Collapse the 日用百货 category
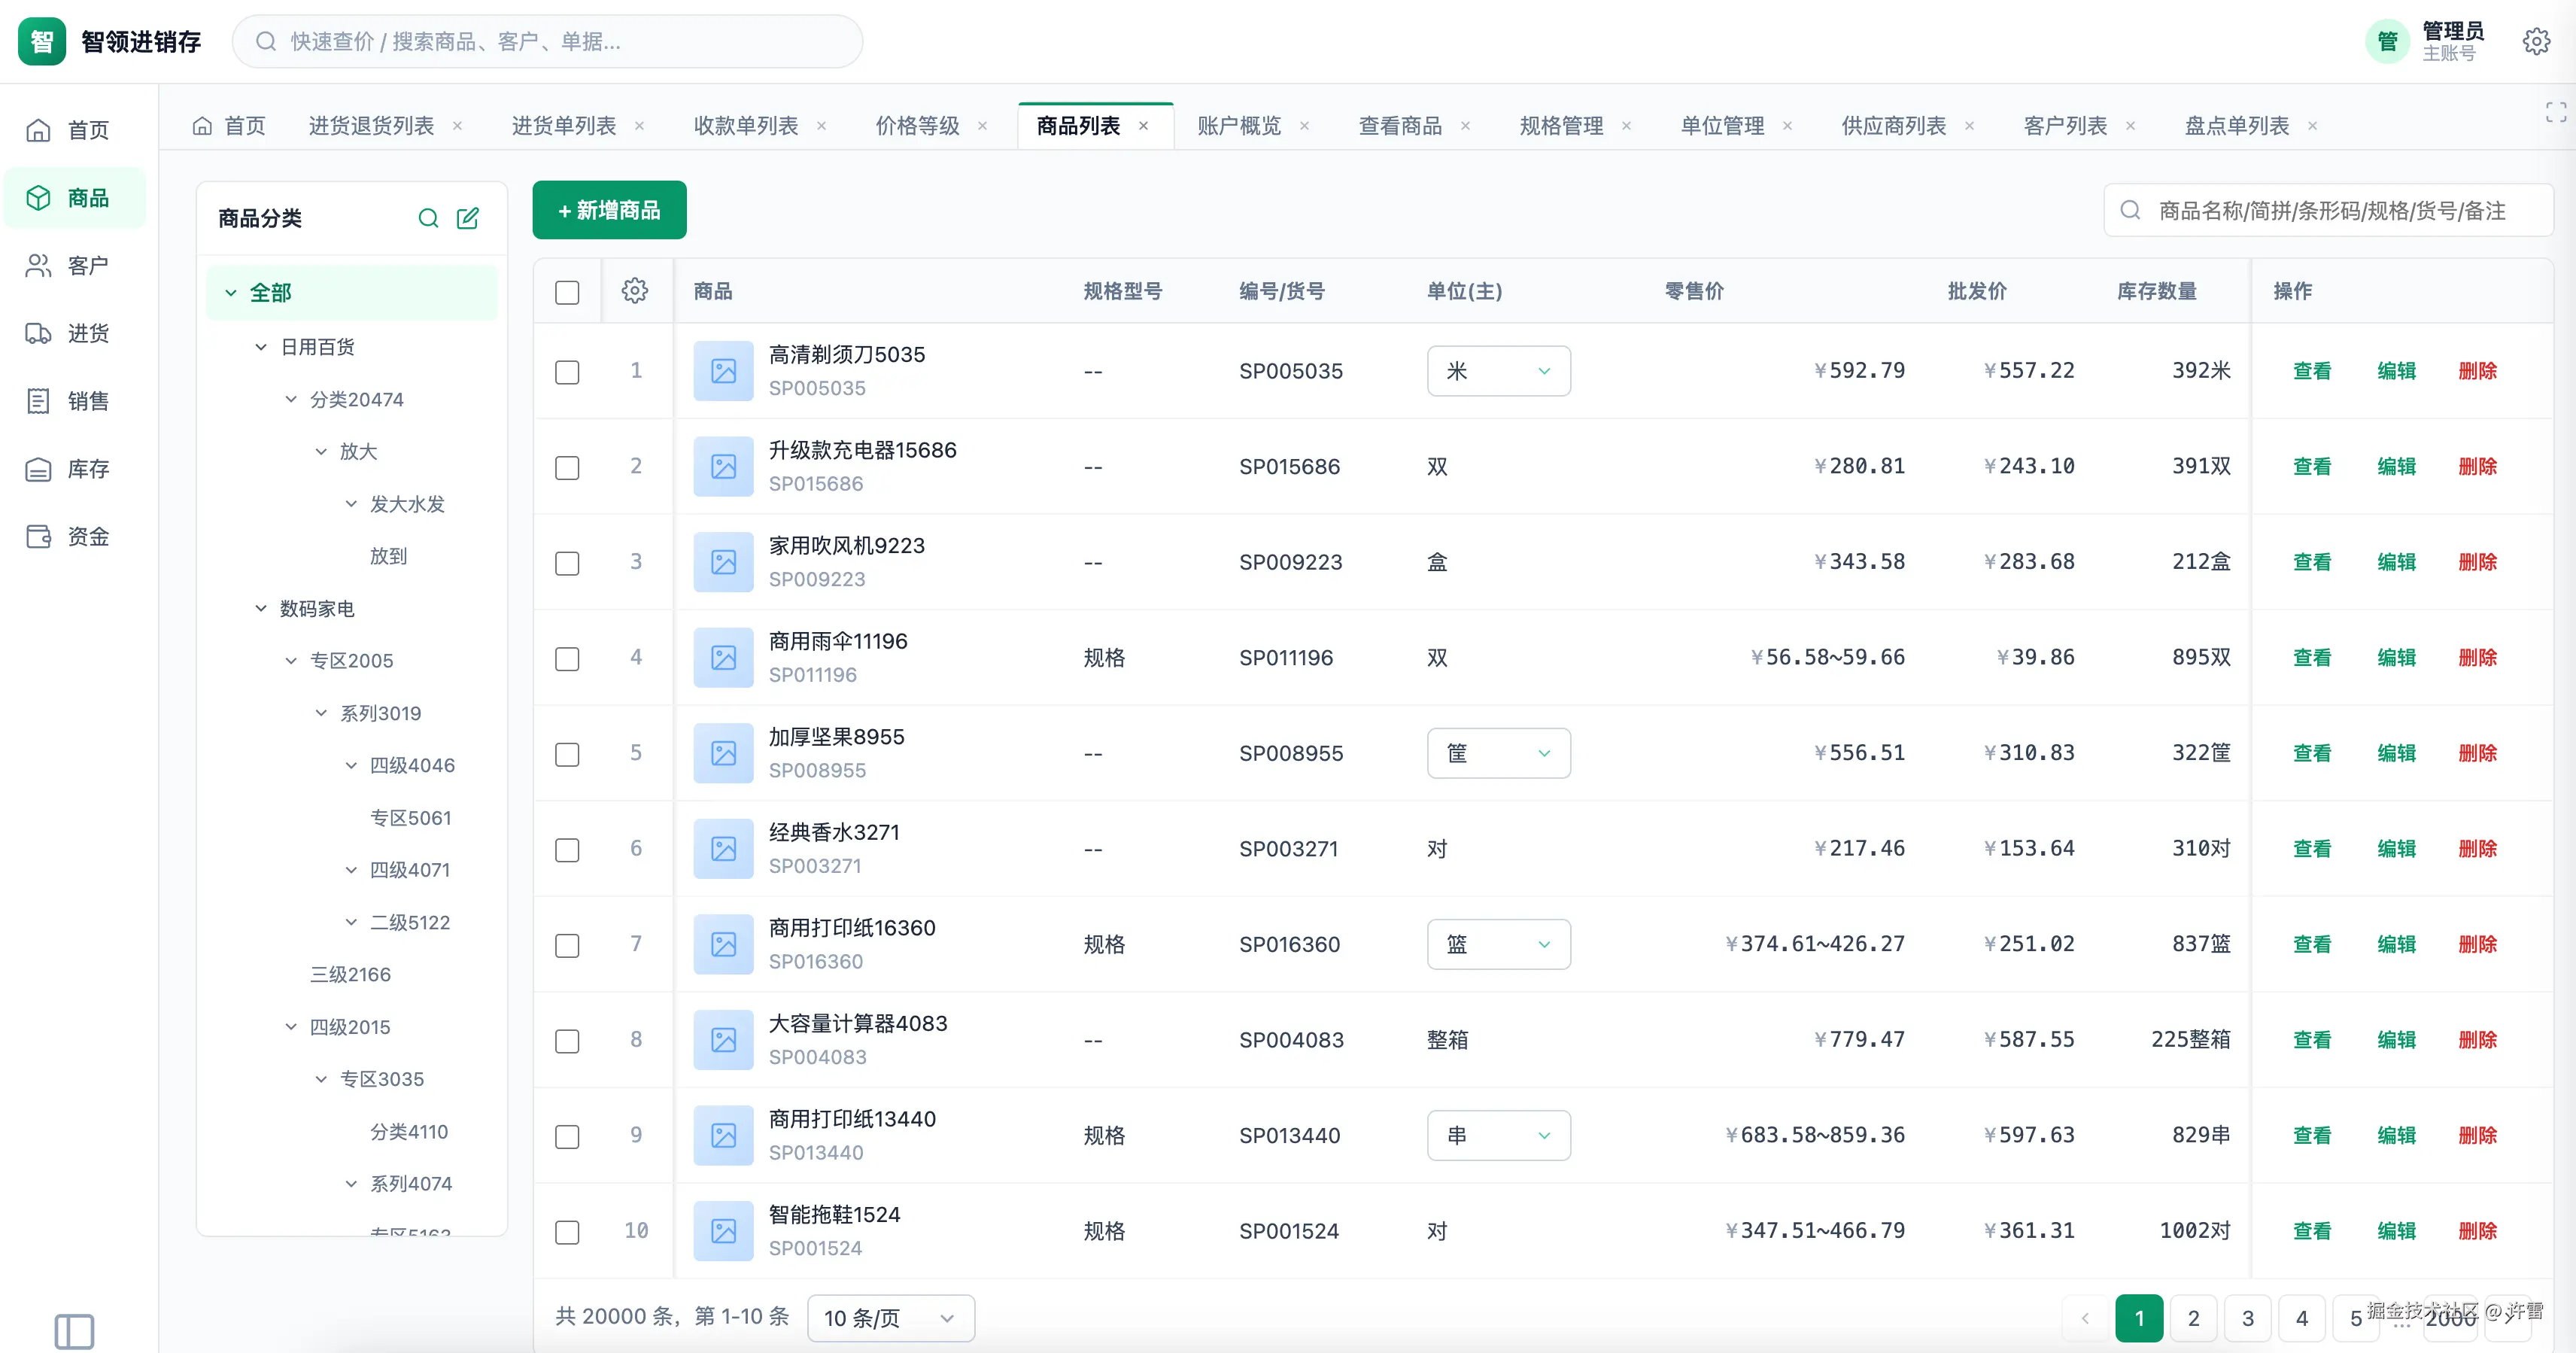The height and width of the screenshot is (1353, 2576). tap(261, 347)
